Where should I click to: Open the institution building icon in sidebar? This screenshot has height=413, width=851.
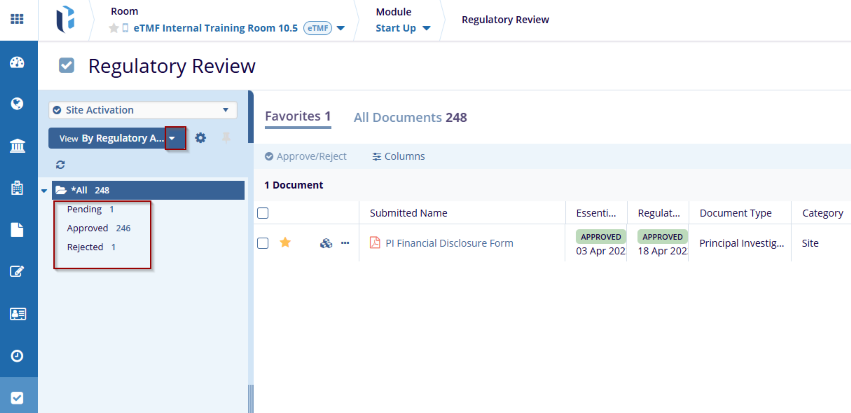(17, 147)
